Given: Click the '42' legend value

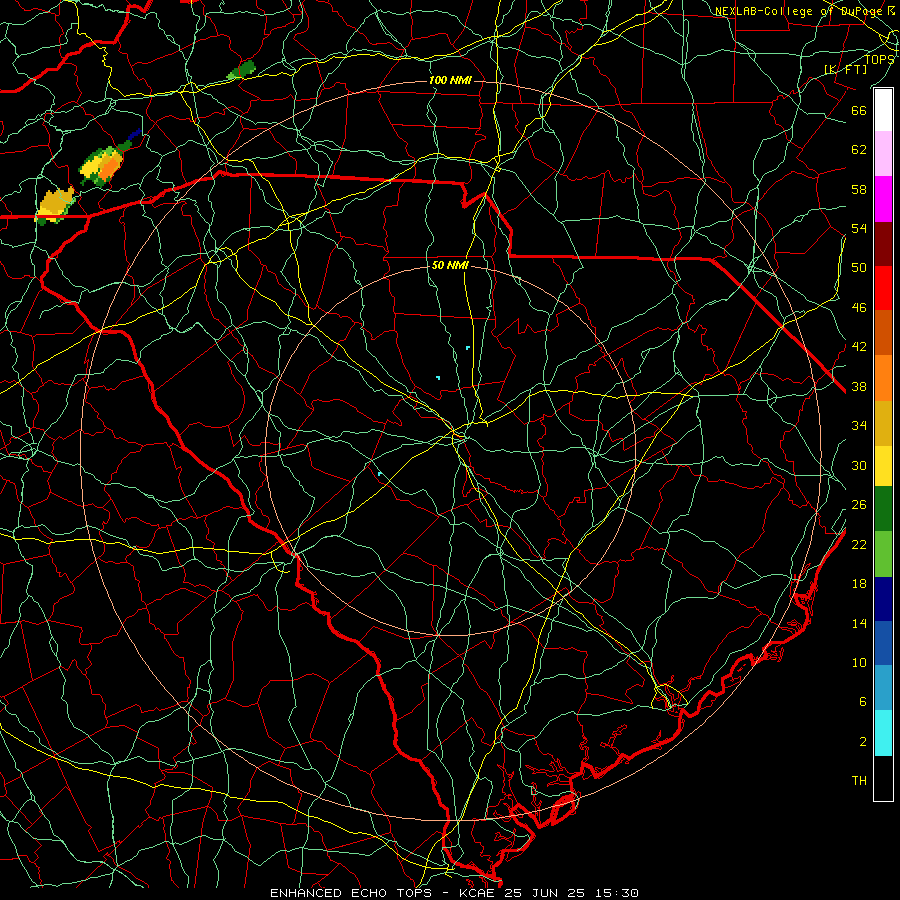Looking at the screenshot, I should [859, 347].
